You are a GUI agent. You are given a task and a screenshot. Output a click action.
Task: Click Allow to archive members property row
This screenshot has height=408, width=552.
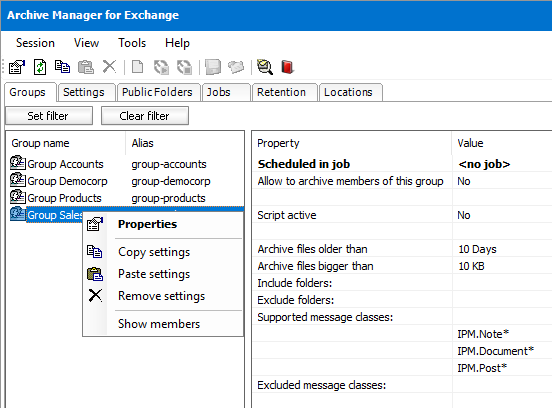[350, 181]
